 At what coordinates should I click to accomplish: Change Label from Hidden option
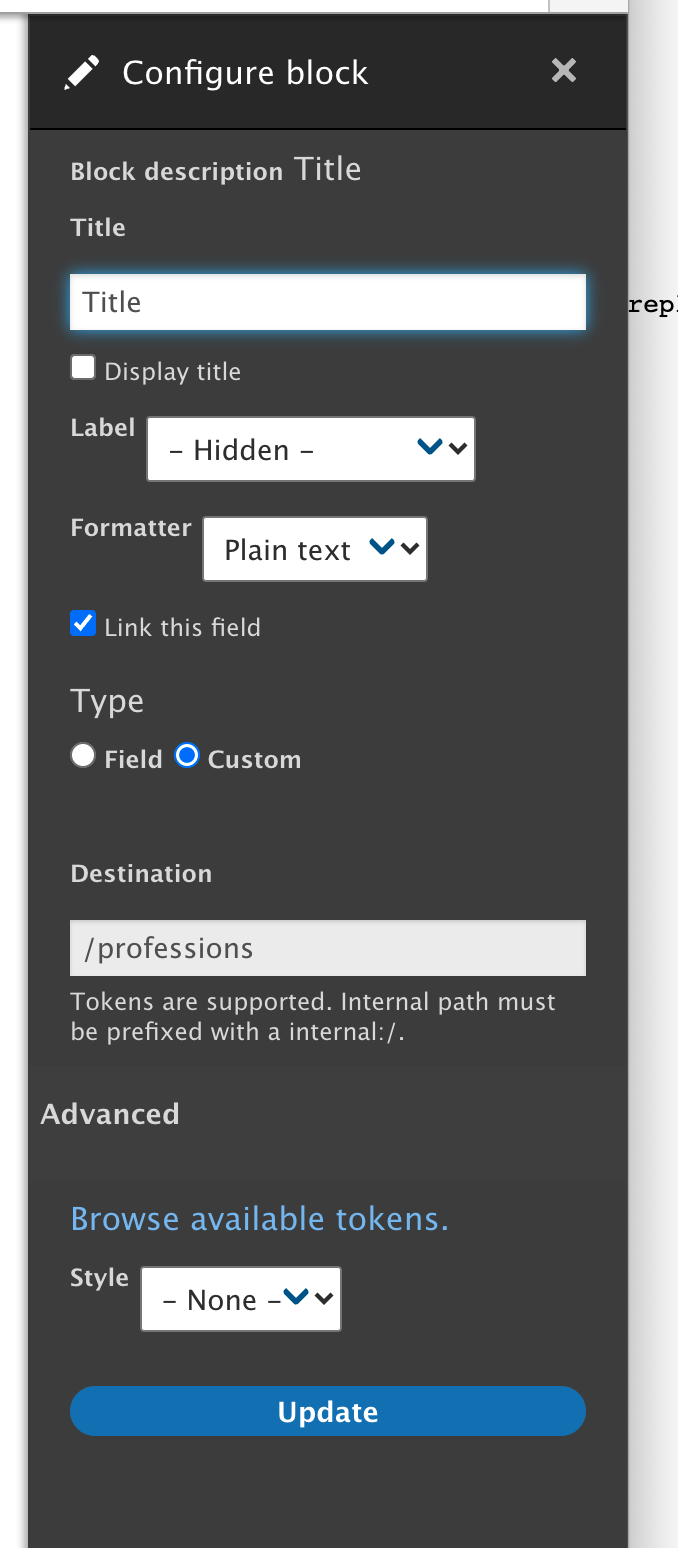311,448
